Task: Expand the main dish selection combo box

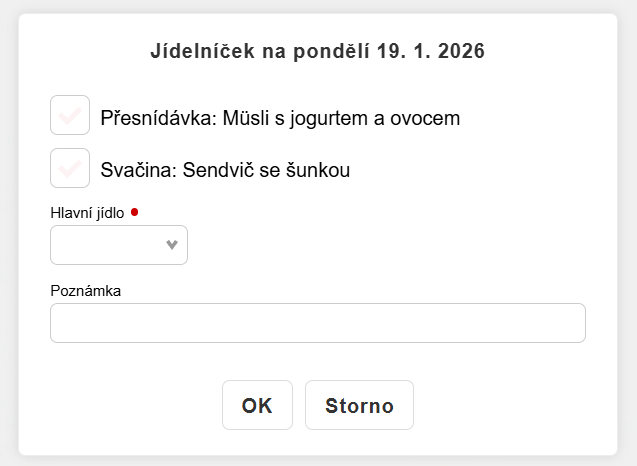Action: pyautogui.click(x=118, y=245)
